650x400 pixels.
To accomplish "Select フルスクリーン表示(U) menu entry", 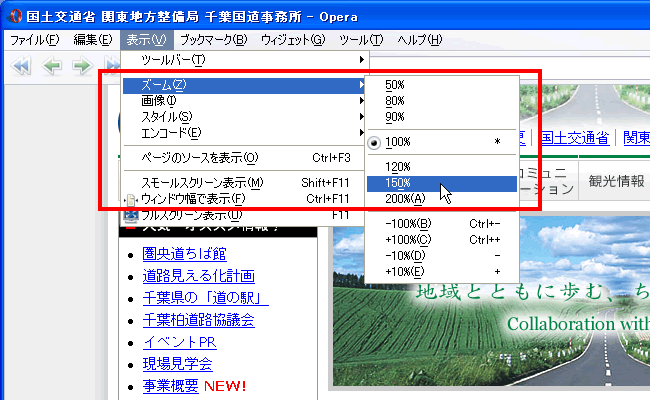I will click(x=244, y=215).
